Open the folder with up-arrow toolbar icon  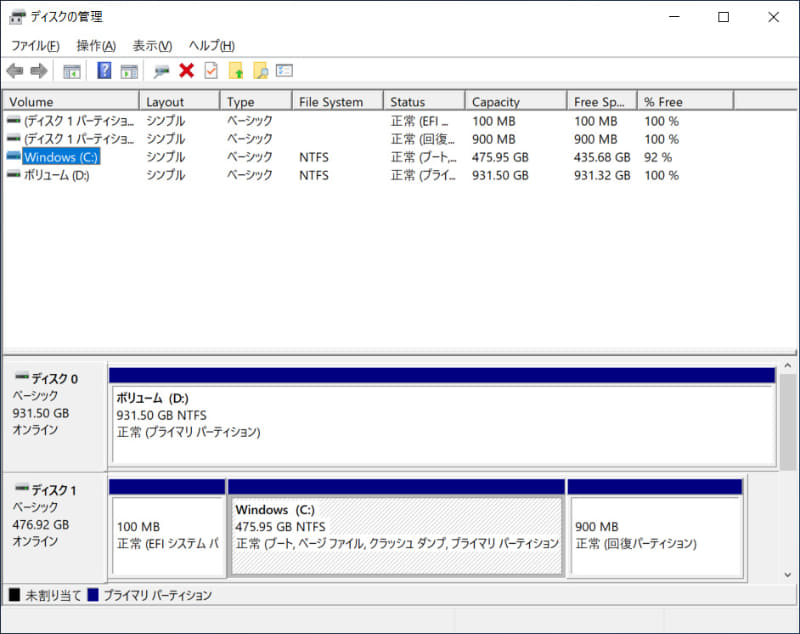pyautogui.click(x=238, y=70)
